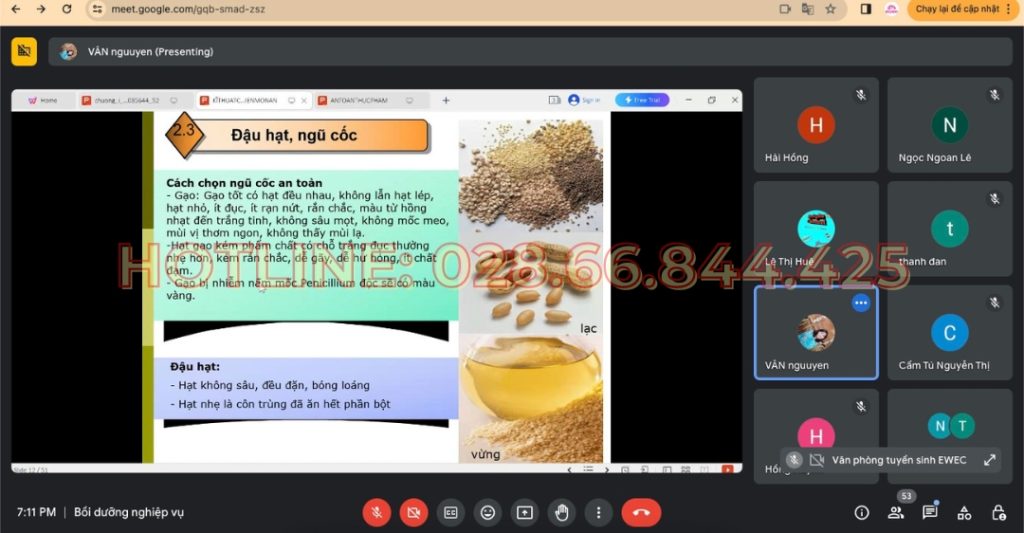Open chat with everyone
1024x533 pixels.
(x=930, y=513)
